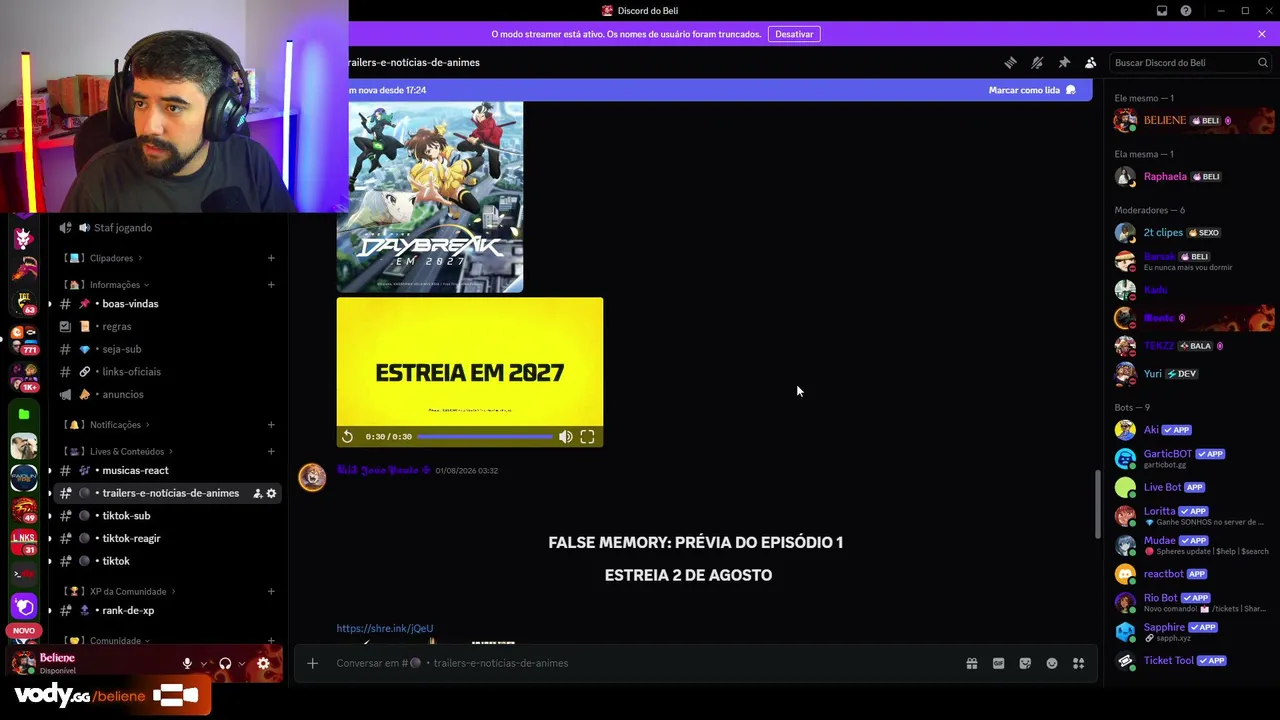Viewport: 1280px width, 720px height.
Task: Open the anuncios channel
Action: pos(166,394)
